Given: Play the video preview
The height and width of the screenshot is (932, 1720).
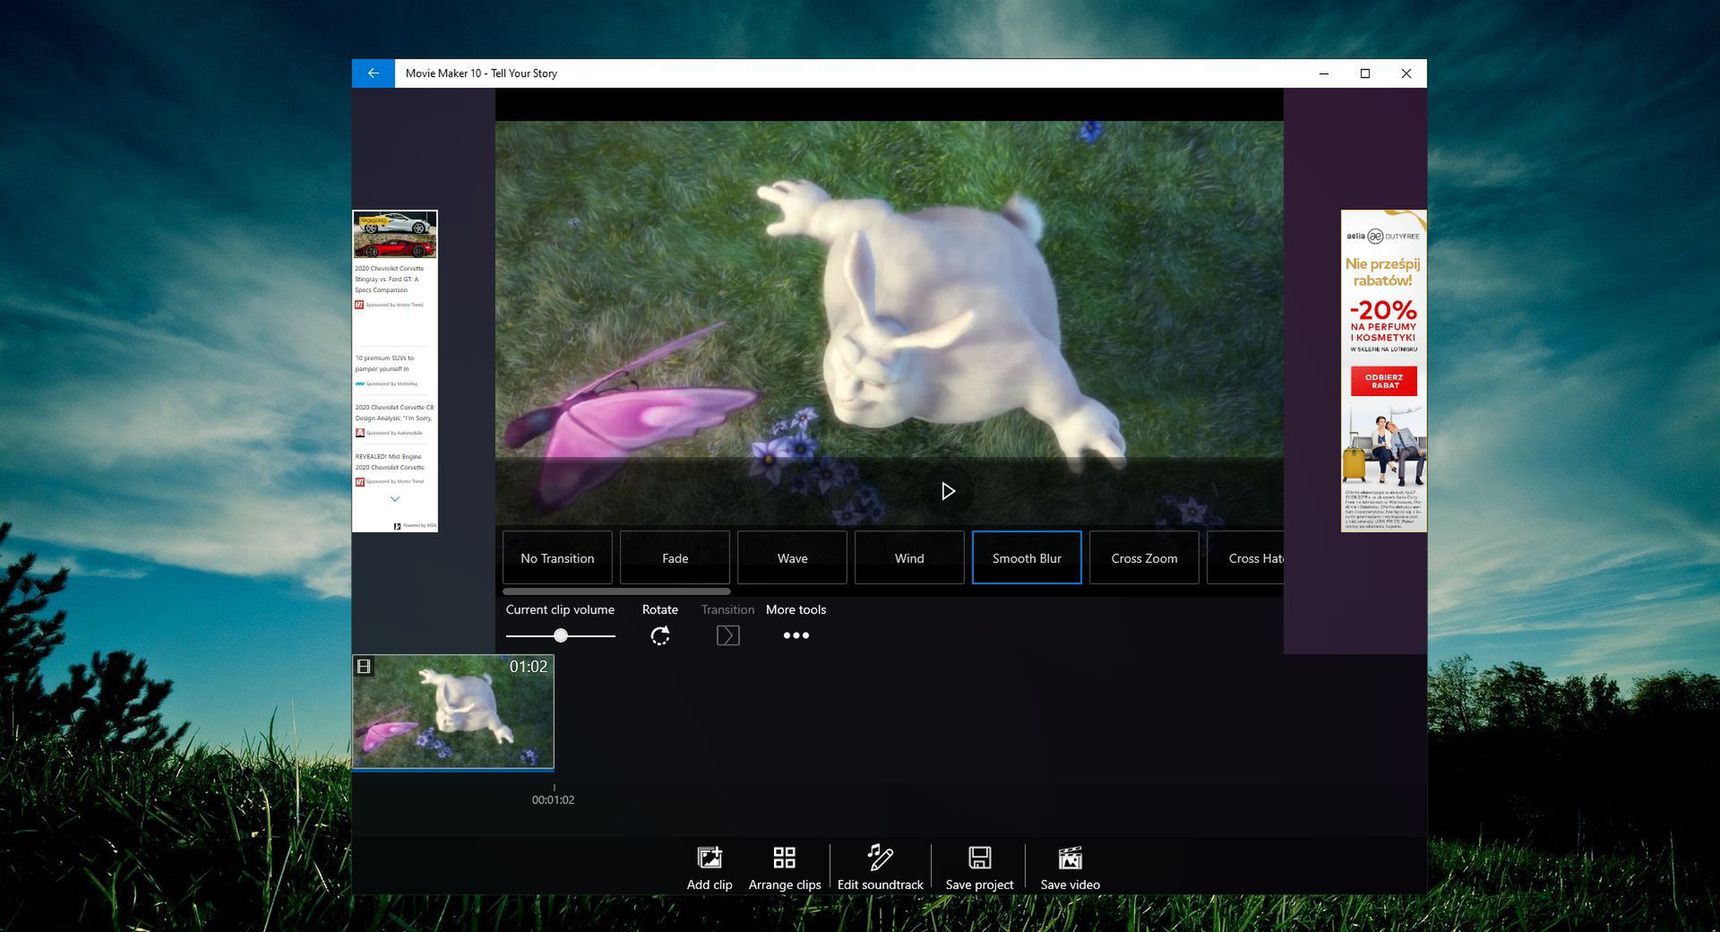Looking at the screenshot, I should [948, 491].
